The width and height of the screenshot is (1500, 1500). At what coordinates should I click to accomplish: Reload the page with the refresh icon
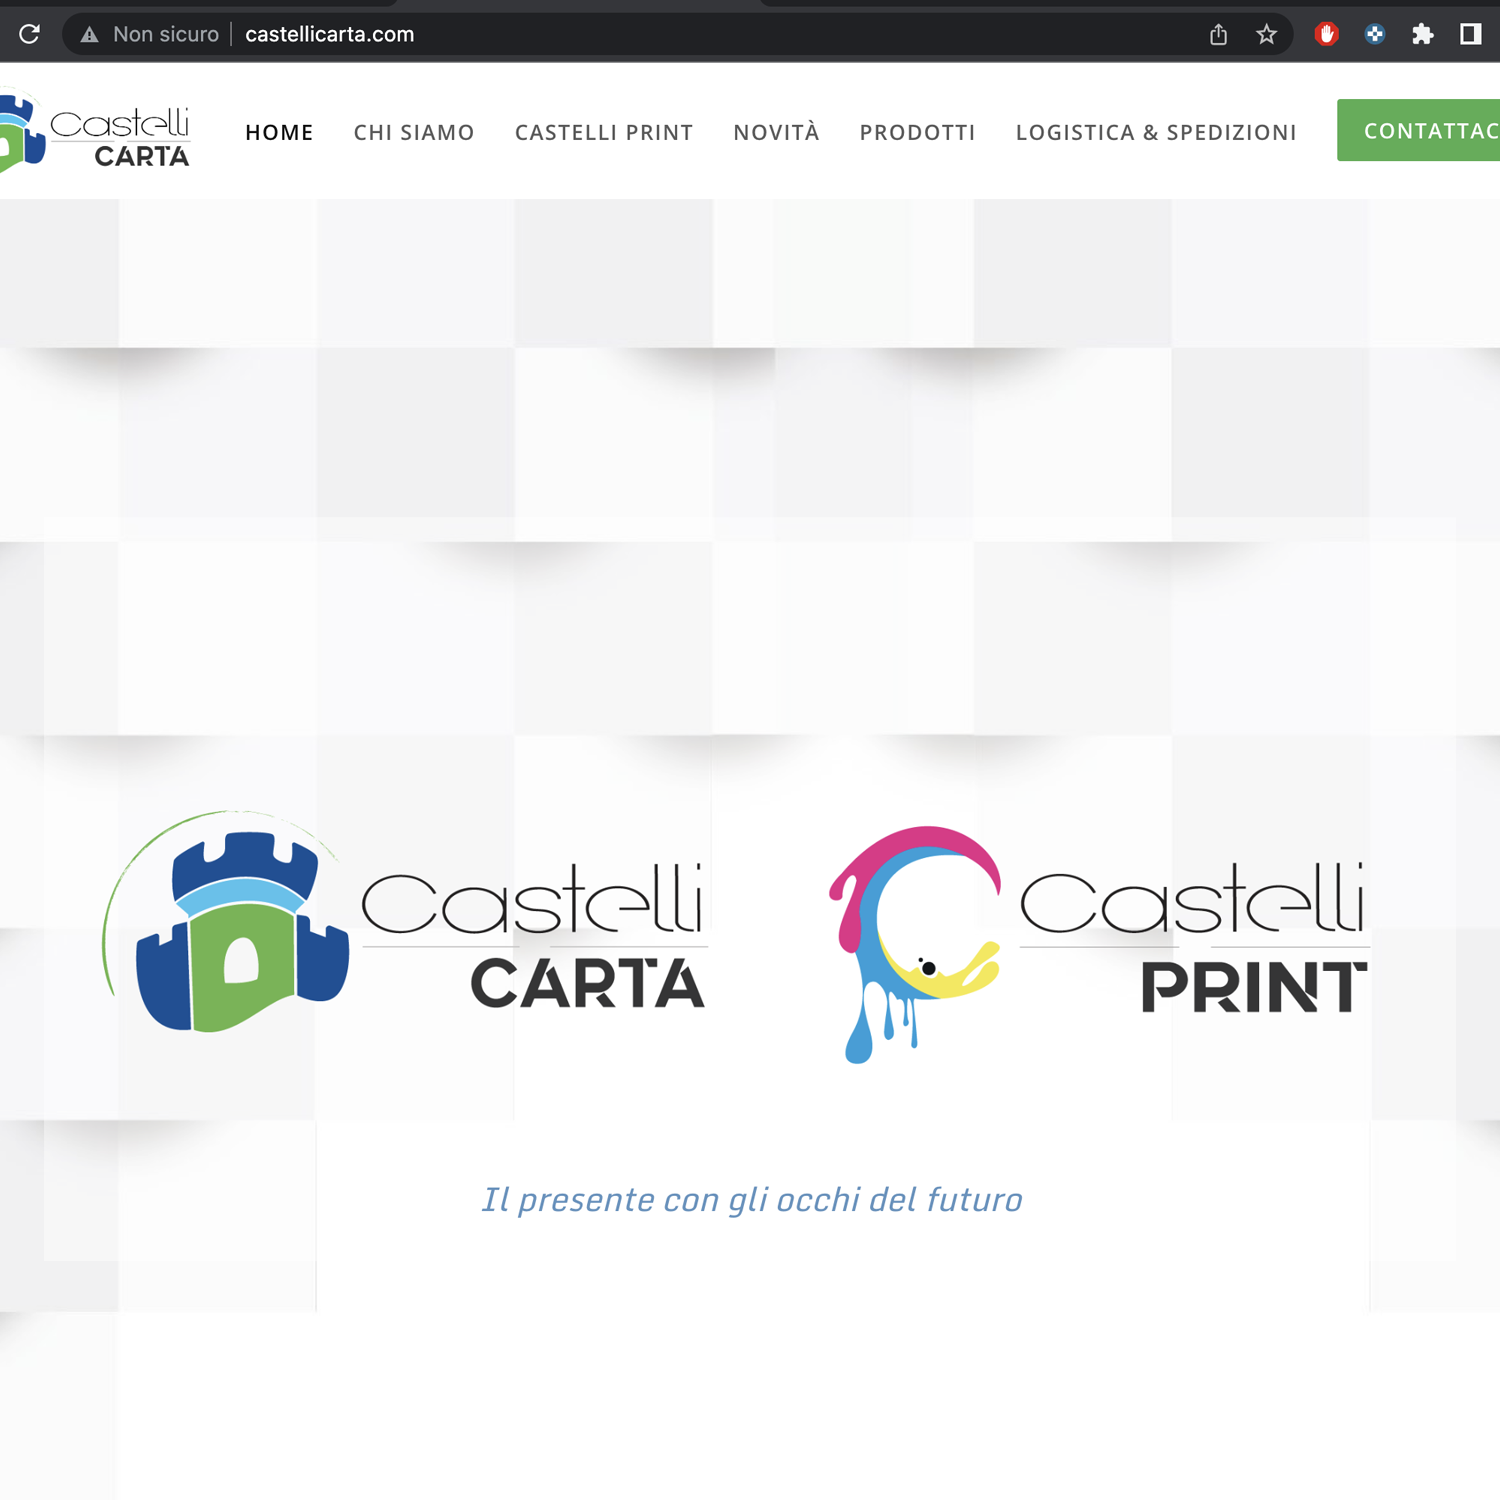pyautogui.click(x=29, y=34)
